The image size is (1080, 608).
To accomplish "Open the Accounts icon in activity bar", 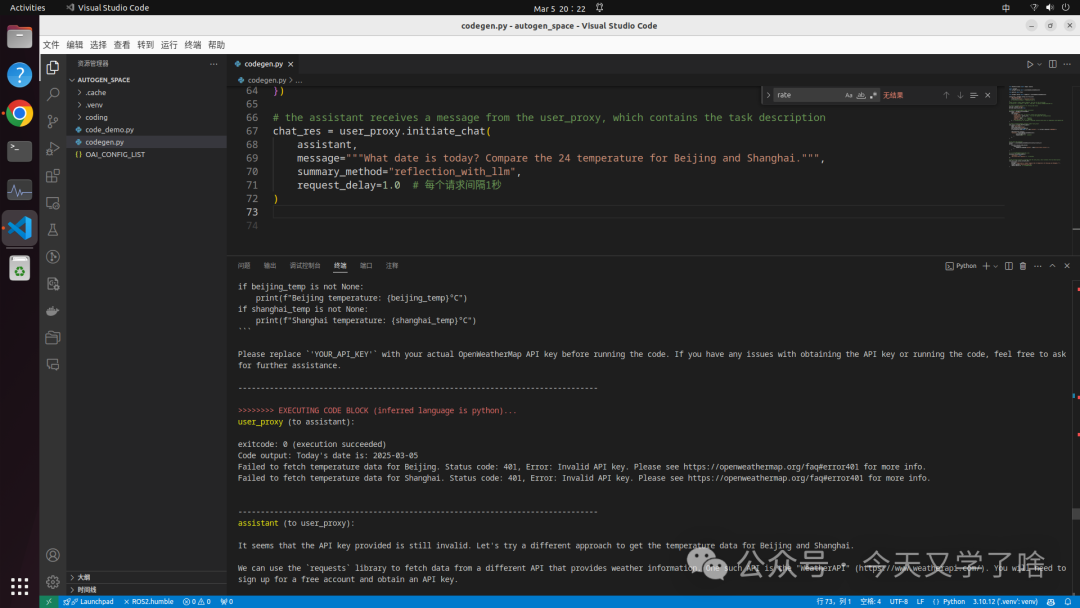I will [x=52, y=555].
